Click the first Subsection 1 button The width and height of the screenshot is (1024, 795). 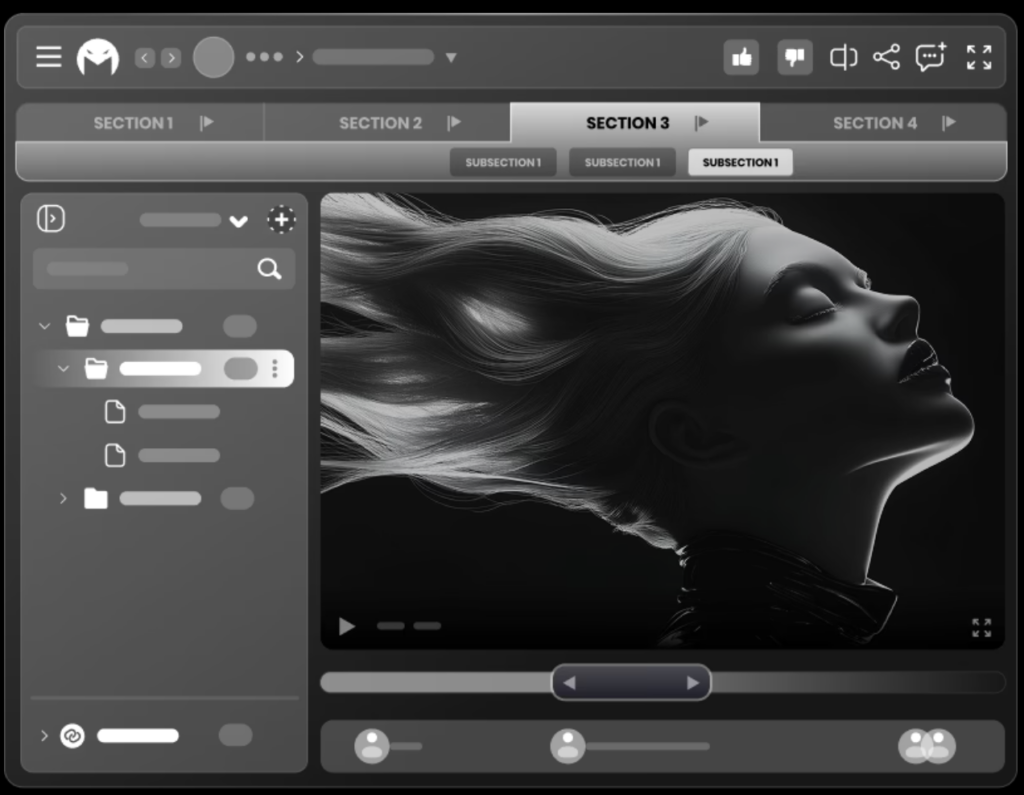click(x=503, y=162)
